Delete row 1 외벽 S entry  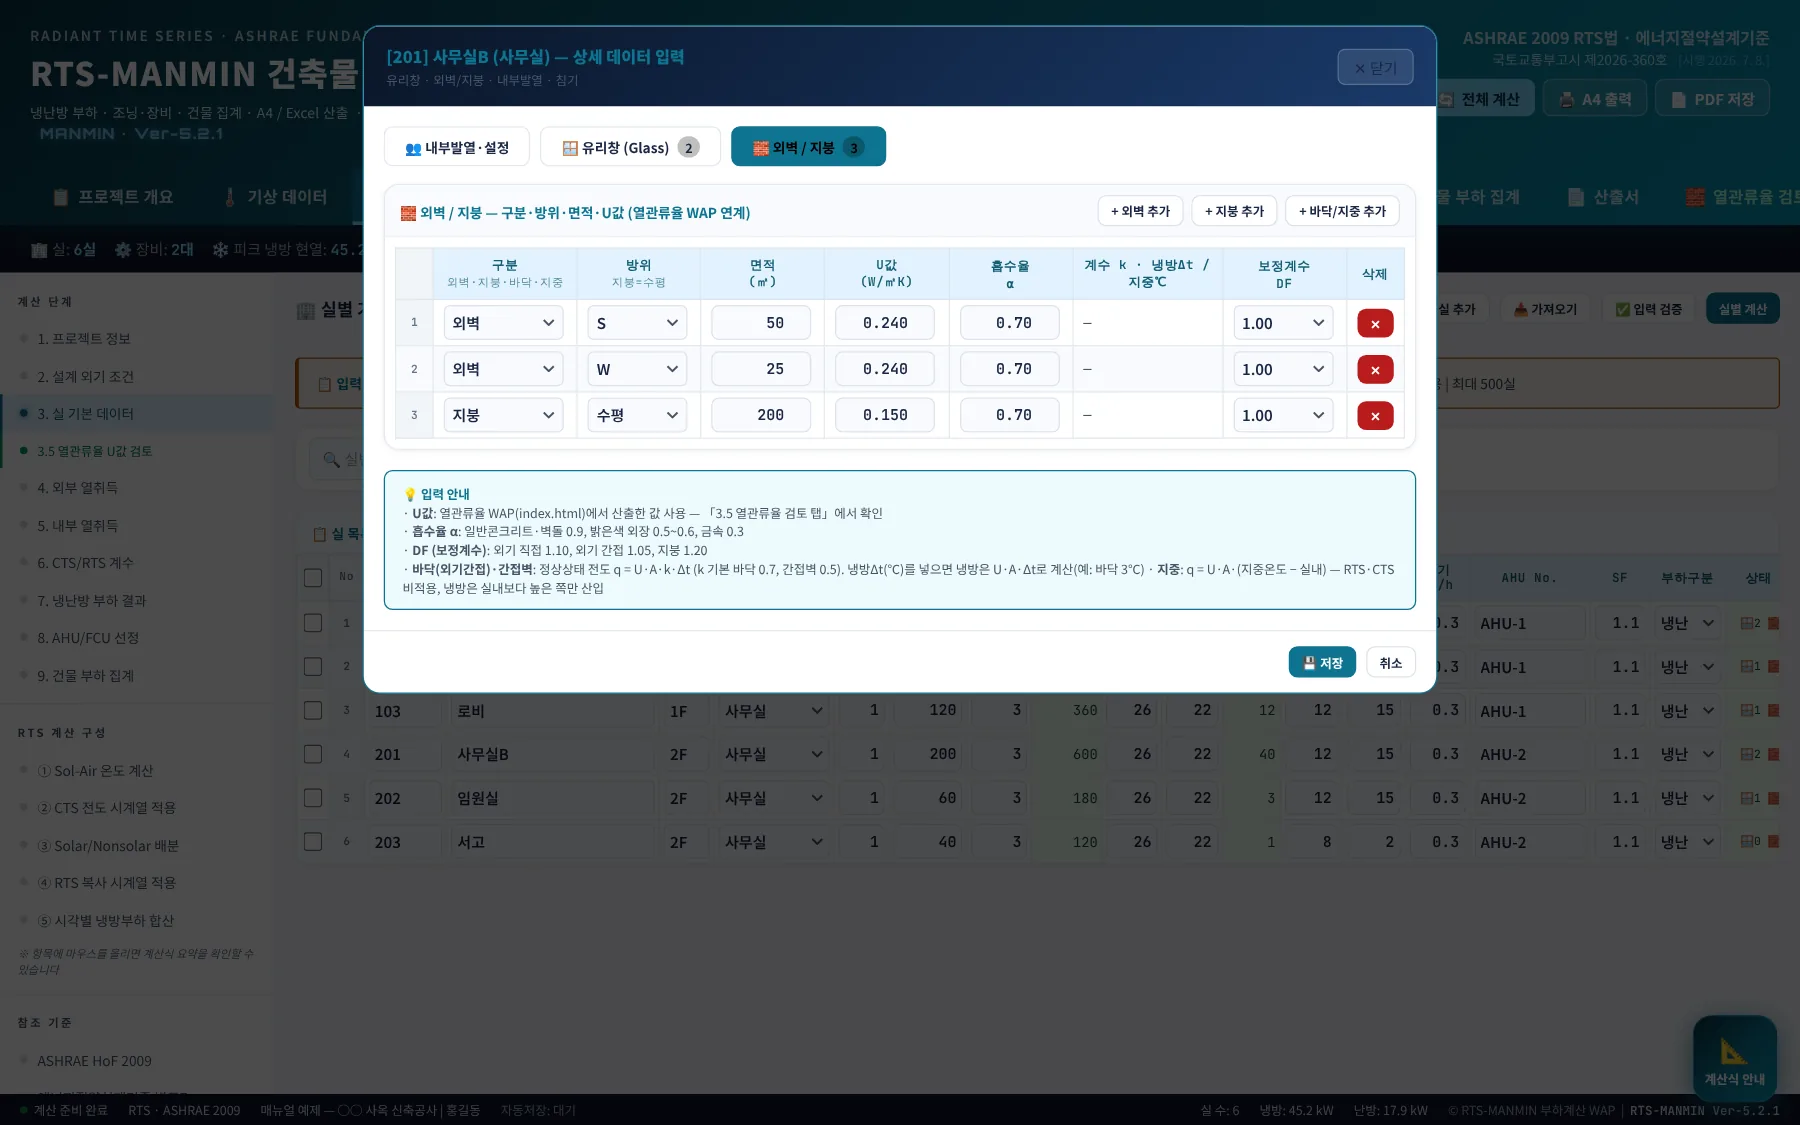point(1375,323)
